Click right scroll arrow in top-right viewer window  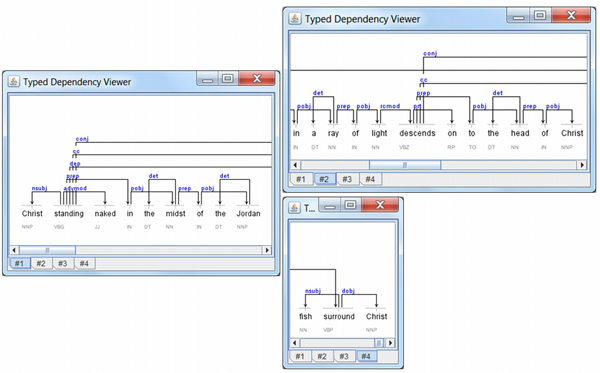coord(582,165)
